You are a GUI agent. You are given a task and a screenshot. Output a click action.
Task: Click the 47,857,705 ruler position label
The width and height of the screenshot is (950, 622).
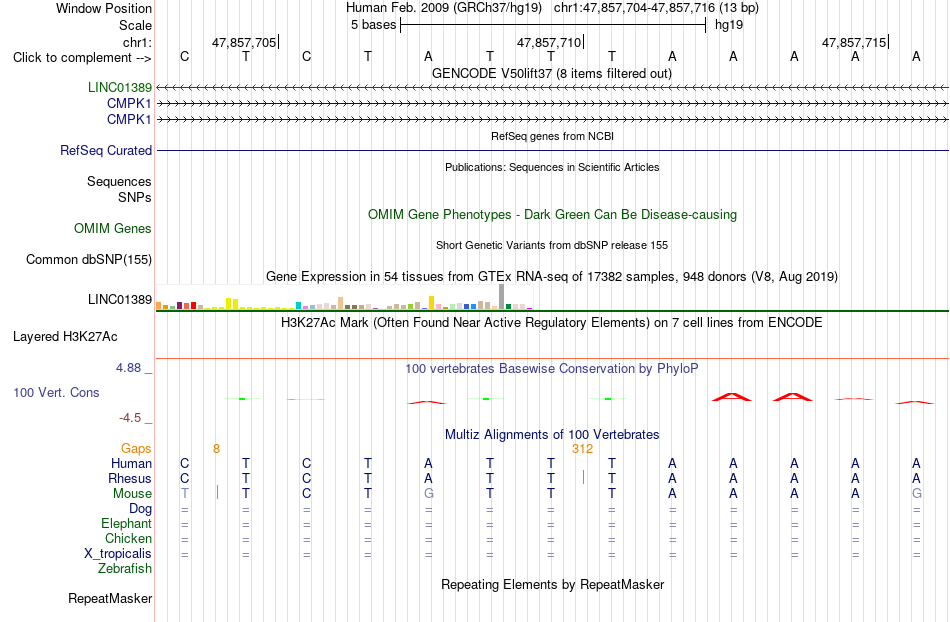tap(244, 42)
